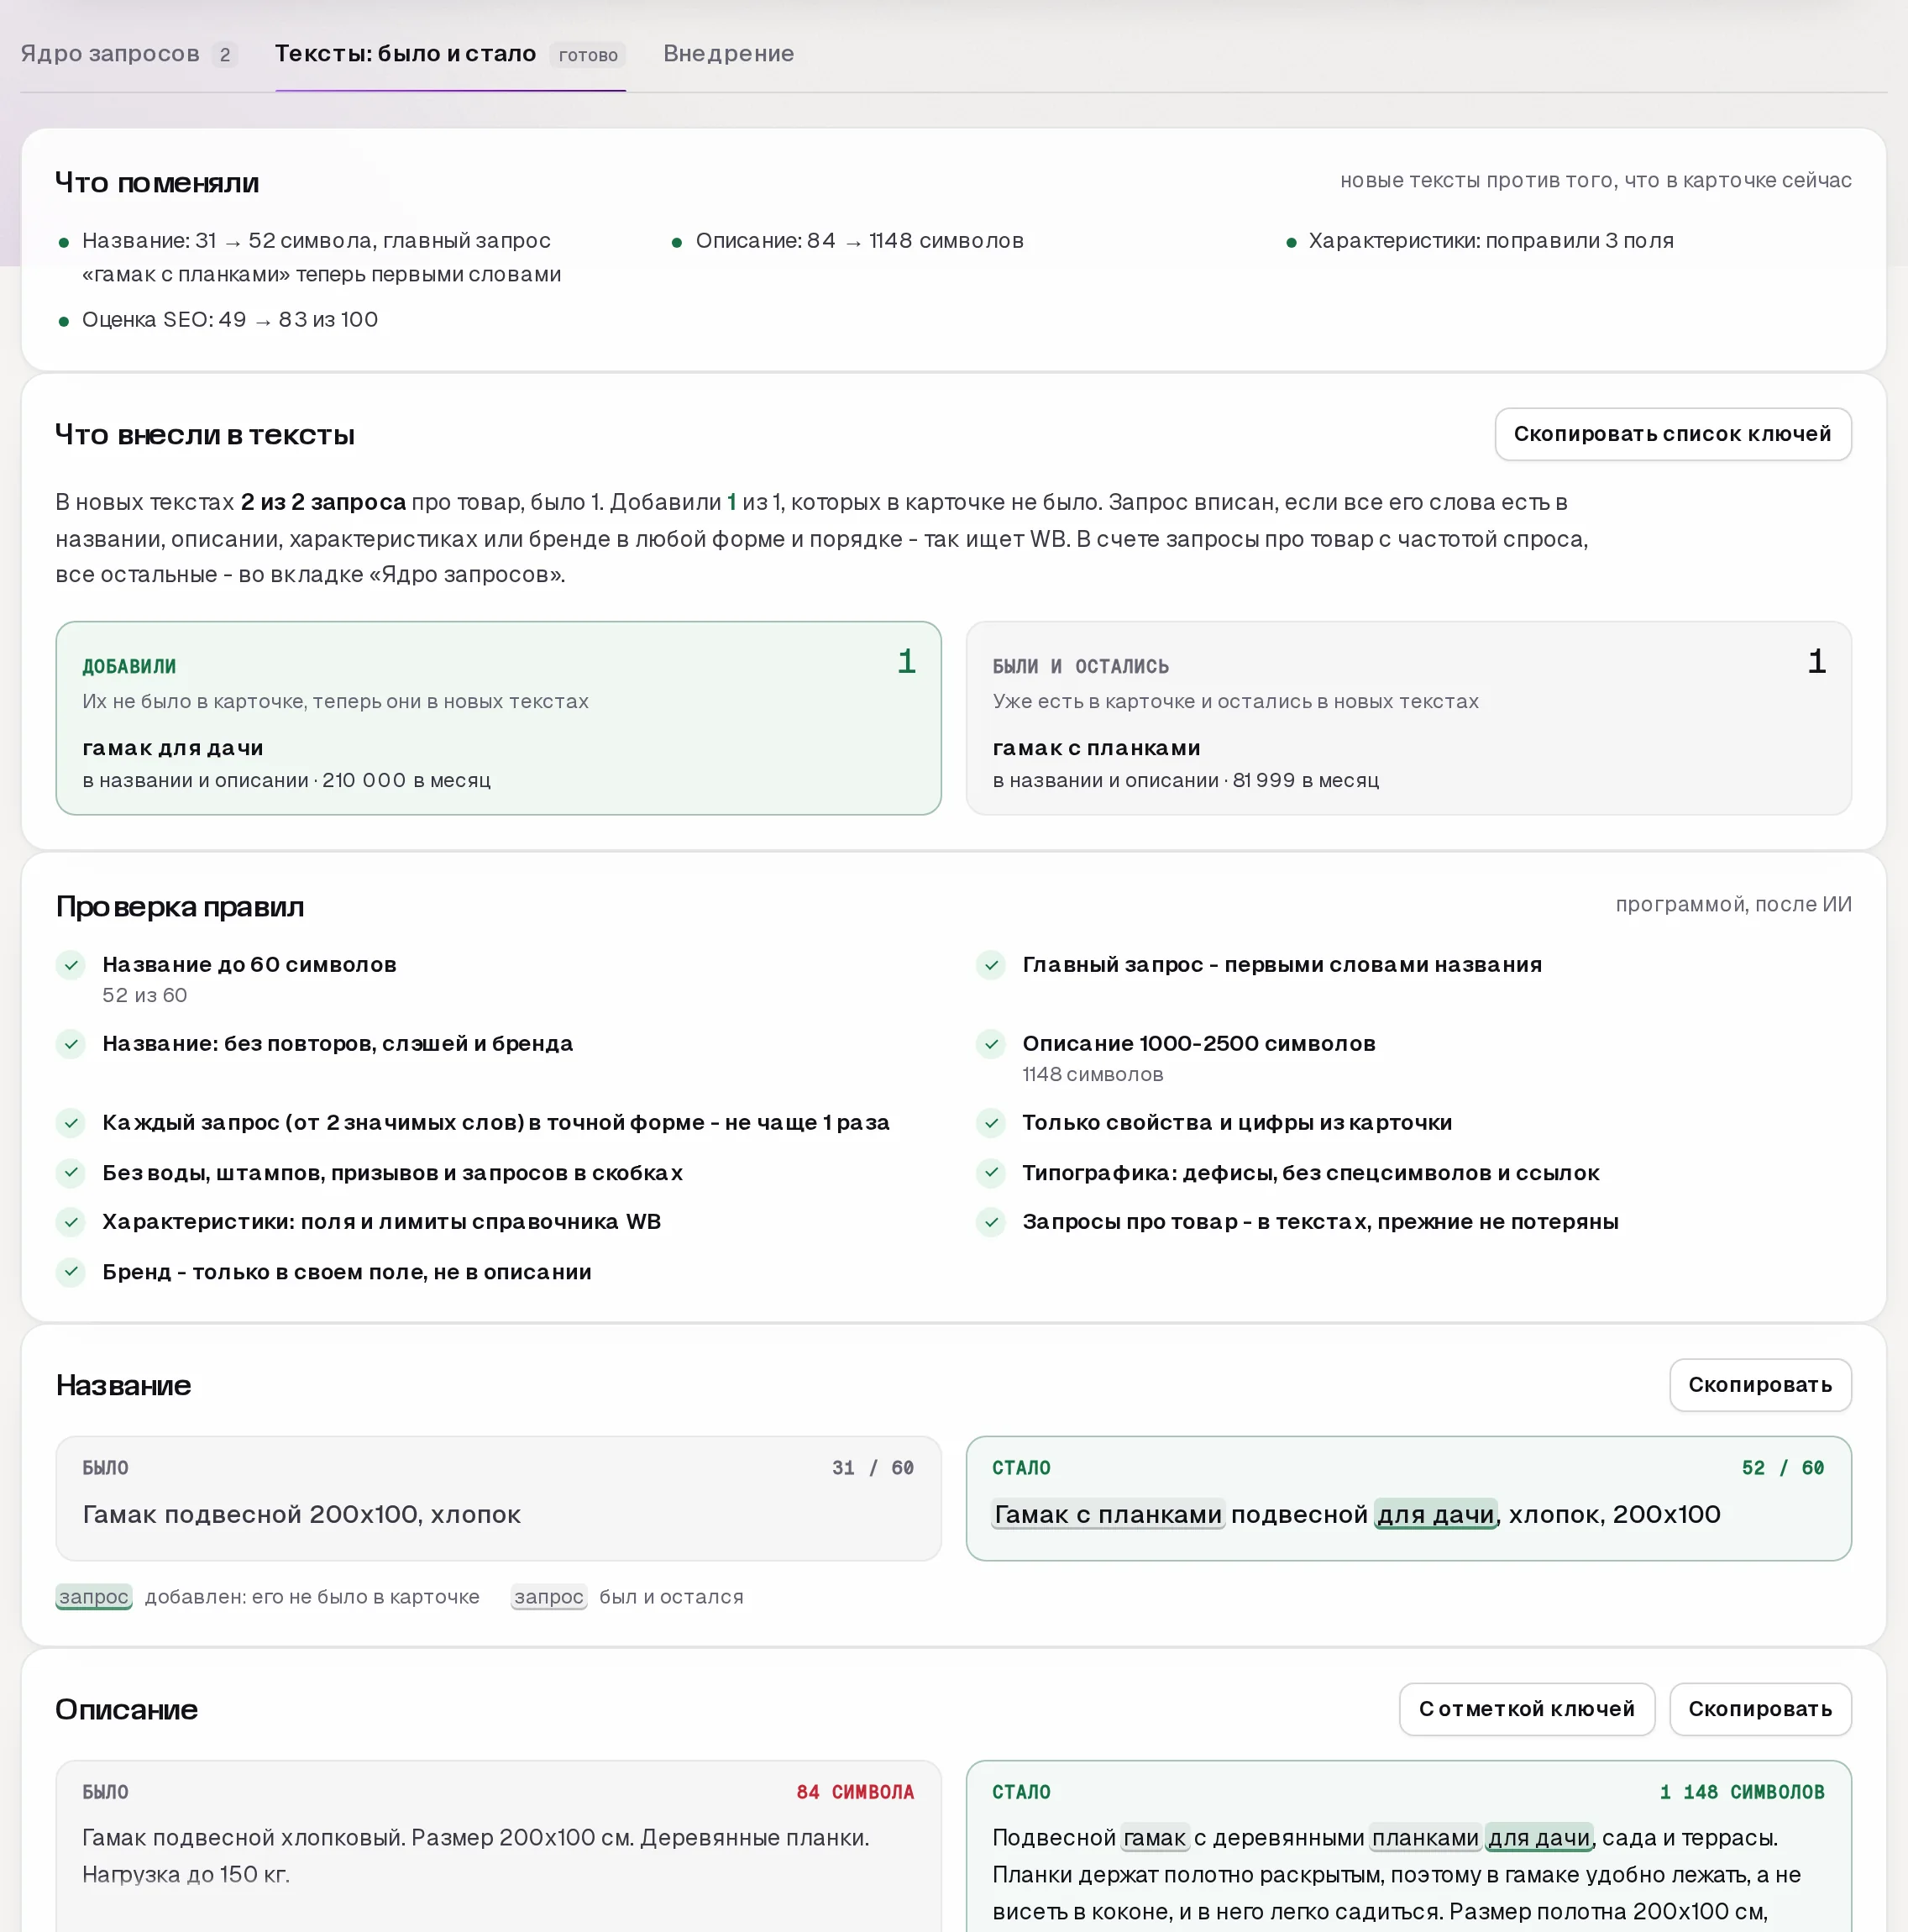Click the «гамак с планками» query in Были и остались
Image resolution: width=1908 pixels, height=1932 pixels.
point(1096,748)
